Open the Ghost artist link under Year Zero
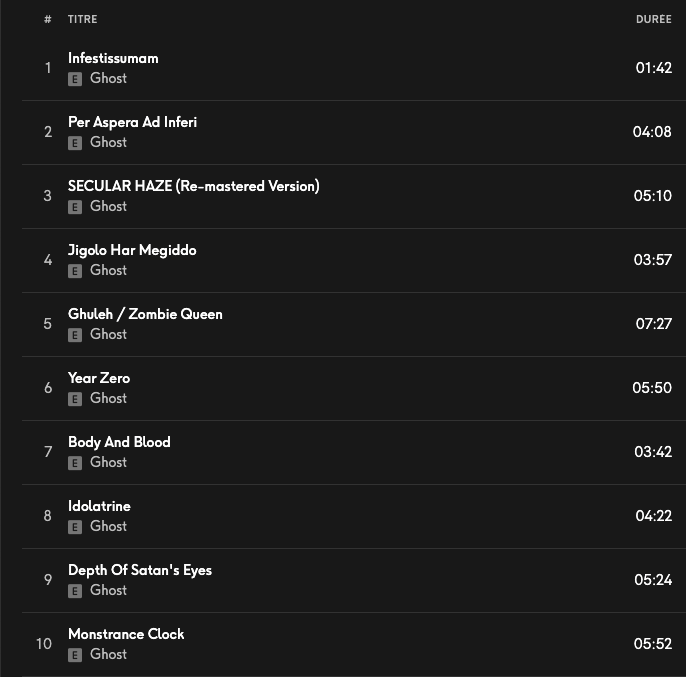 [x=108, y=398]
